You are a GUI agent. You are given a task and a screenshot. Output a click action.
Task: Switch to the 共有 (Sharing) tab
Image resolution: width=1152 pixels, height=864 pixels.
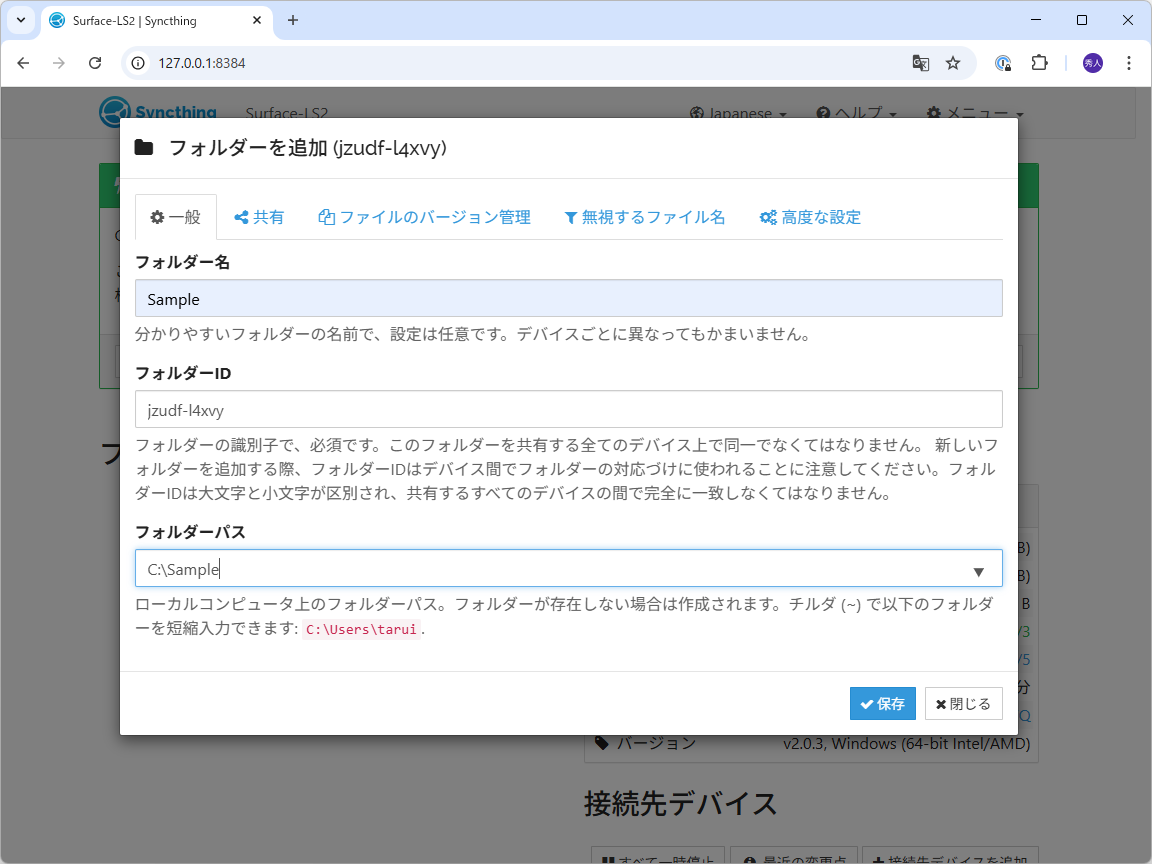[x=259, y=217]
